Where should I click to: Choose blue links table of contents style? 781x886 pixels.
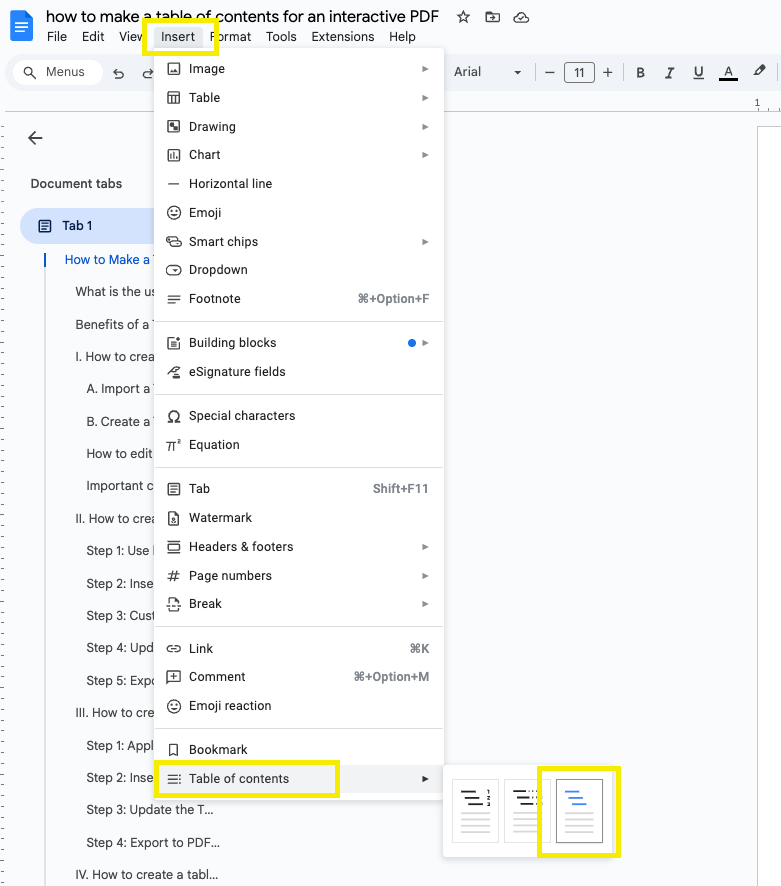(579, 811)
